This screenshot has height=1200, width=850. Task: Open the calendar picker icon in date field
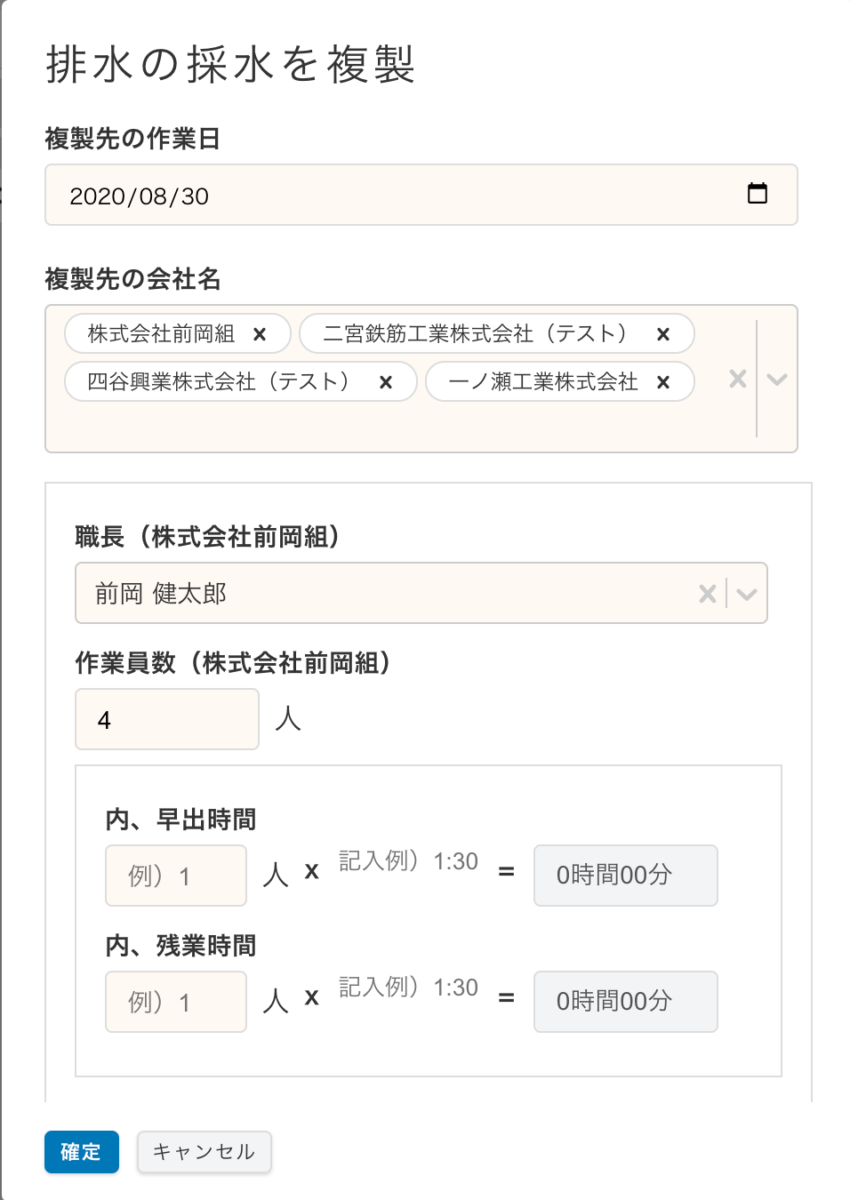coord(757,195)
